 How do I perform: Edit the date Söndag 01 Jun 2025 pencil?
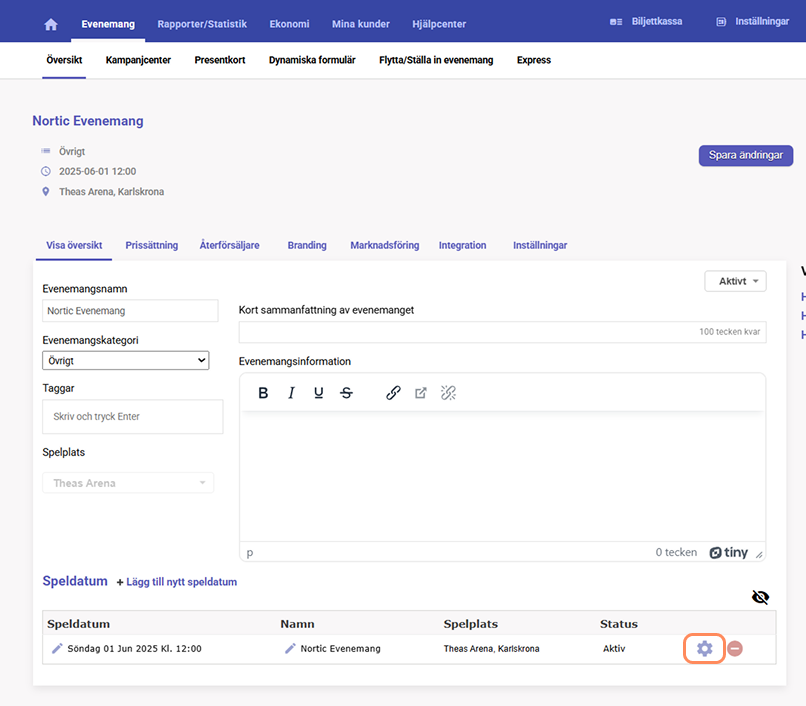57,648
